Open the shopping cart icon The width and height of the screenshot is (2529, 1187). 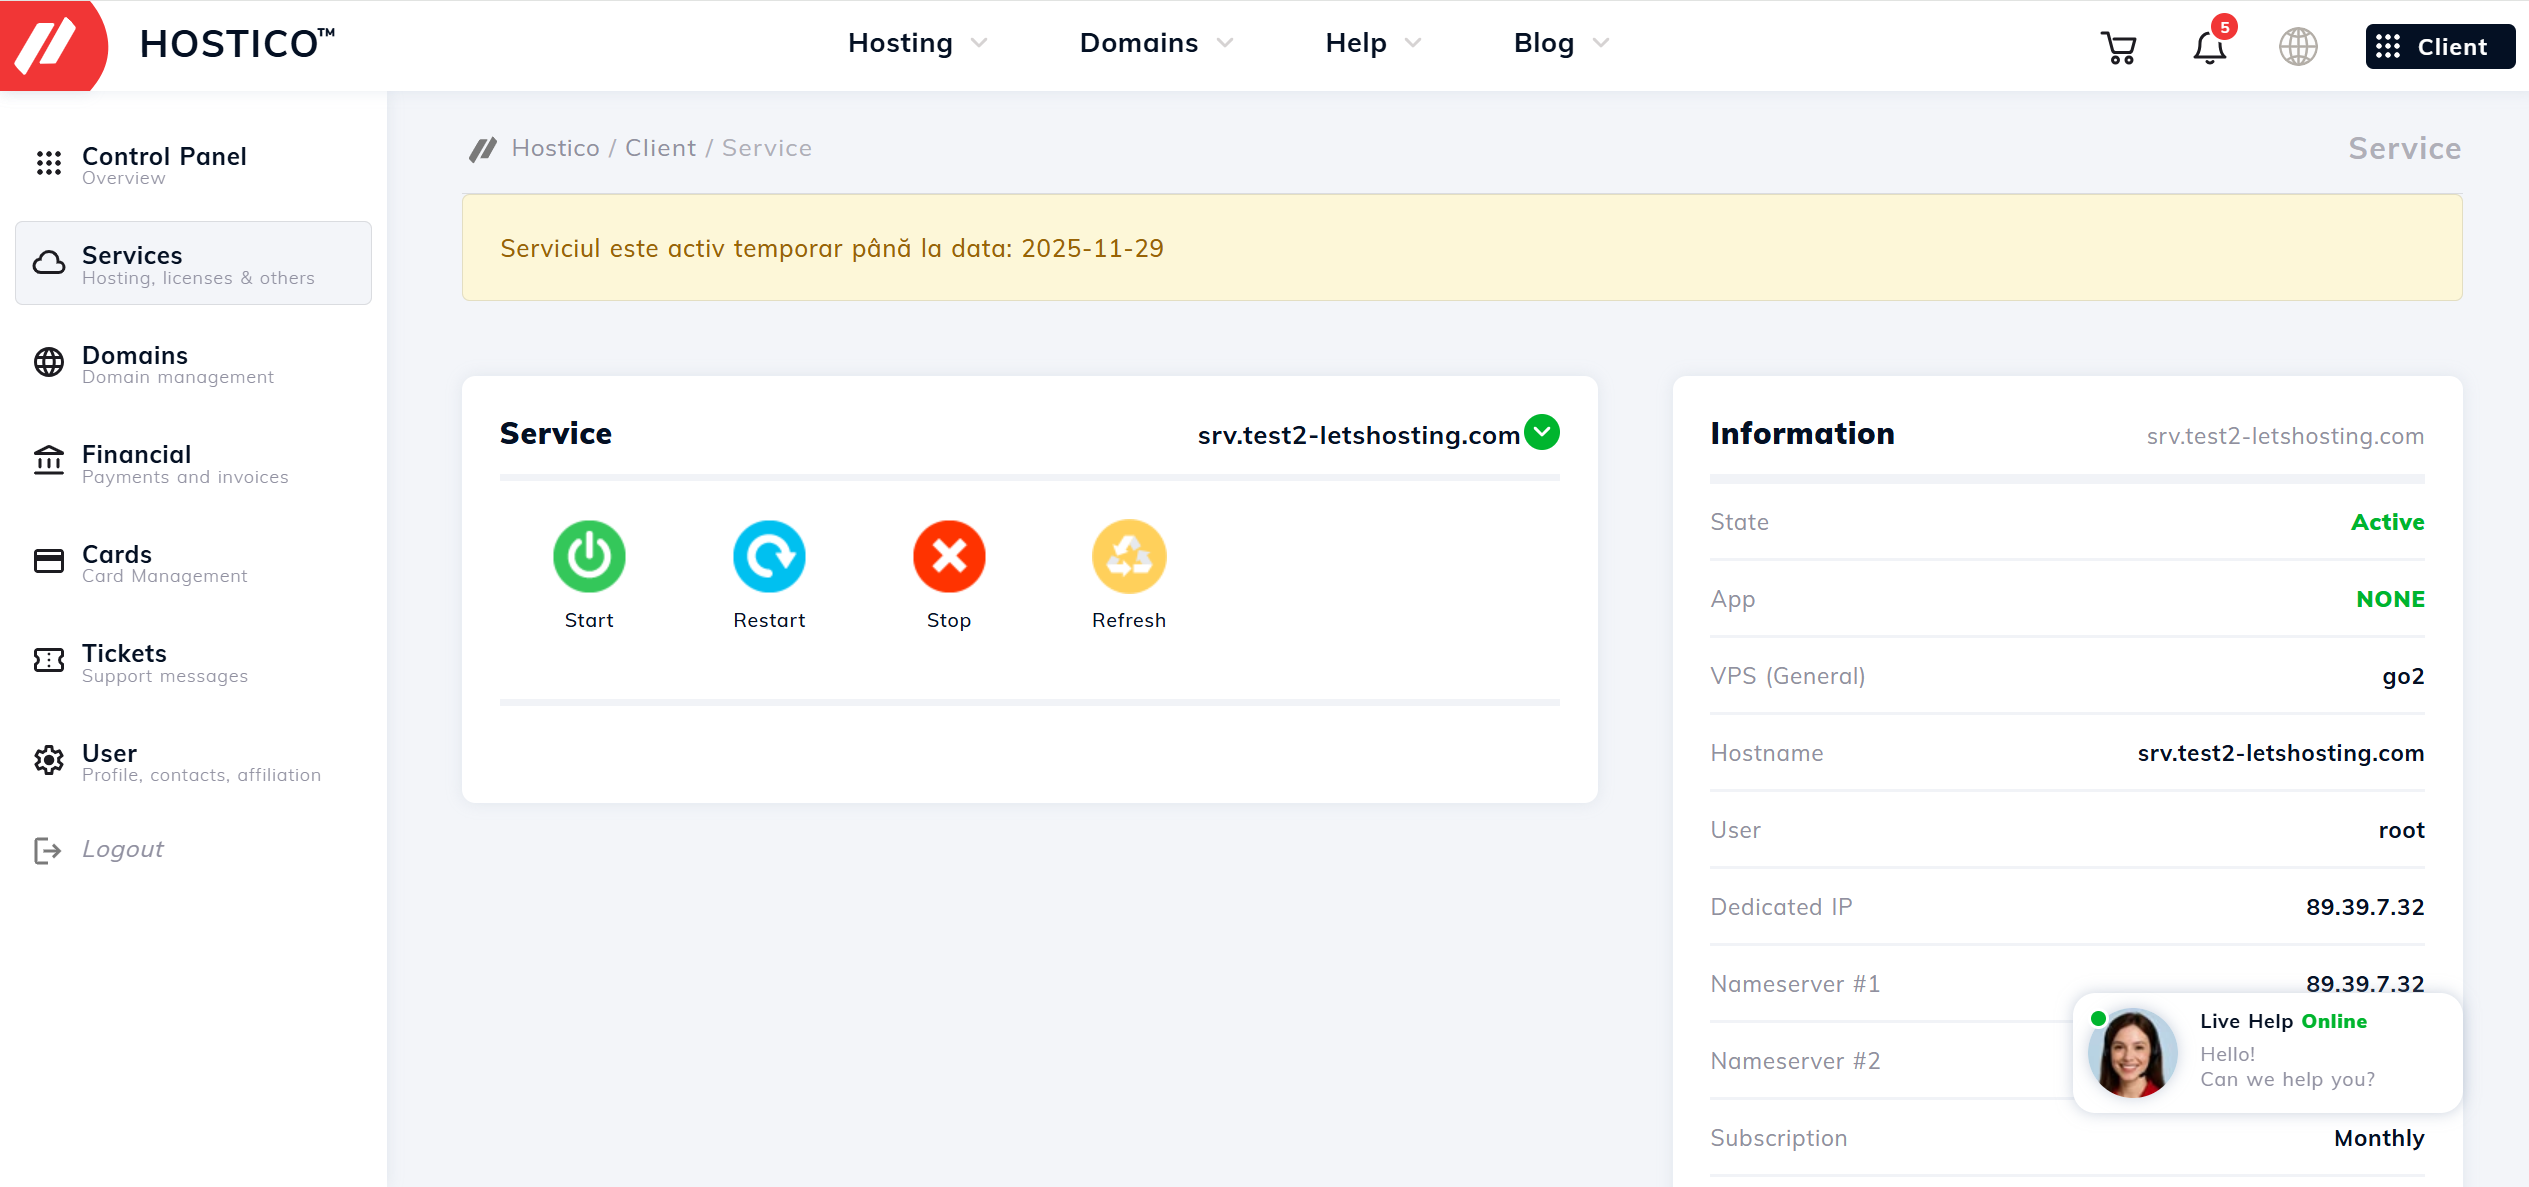(2119, 47)
